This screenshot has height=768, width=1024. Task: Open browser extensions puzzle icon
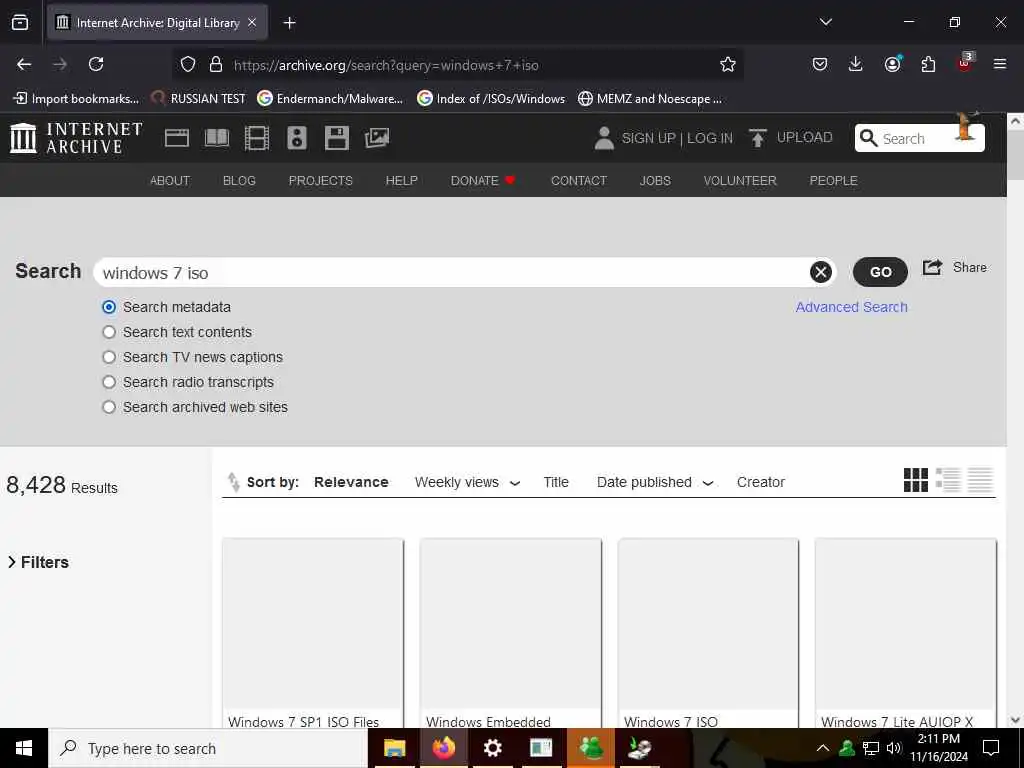click(928, 64)
